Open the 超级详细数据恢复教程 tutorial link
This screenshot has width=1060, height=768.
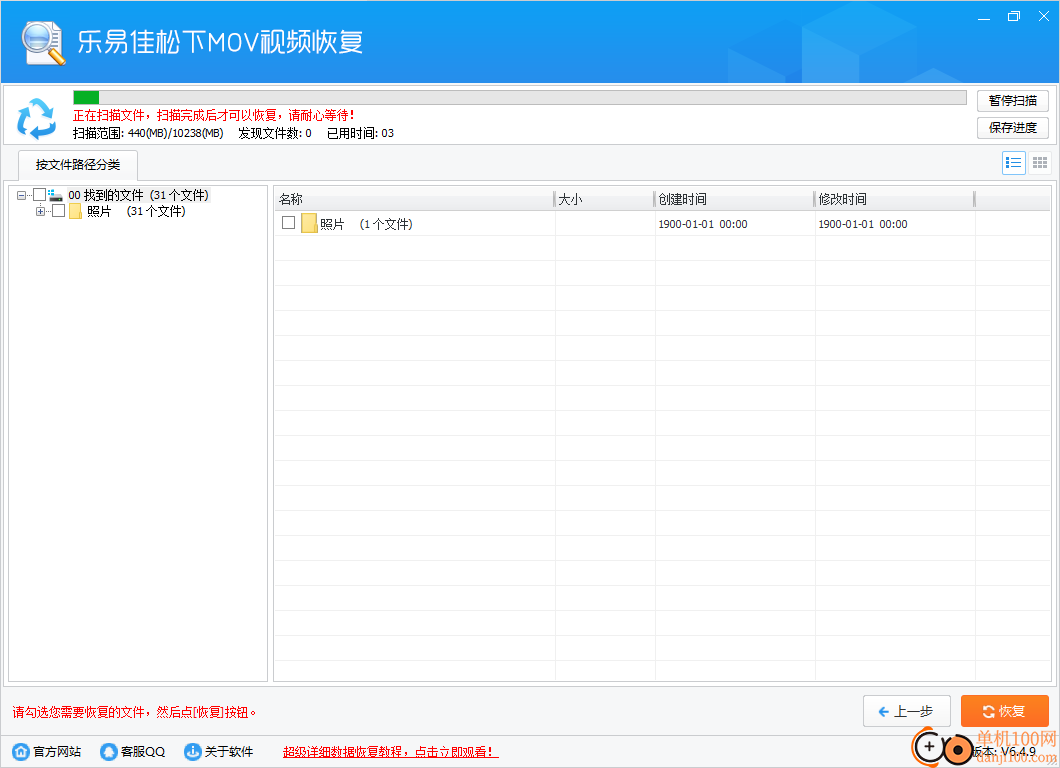(x=390, y=752)
